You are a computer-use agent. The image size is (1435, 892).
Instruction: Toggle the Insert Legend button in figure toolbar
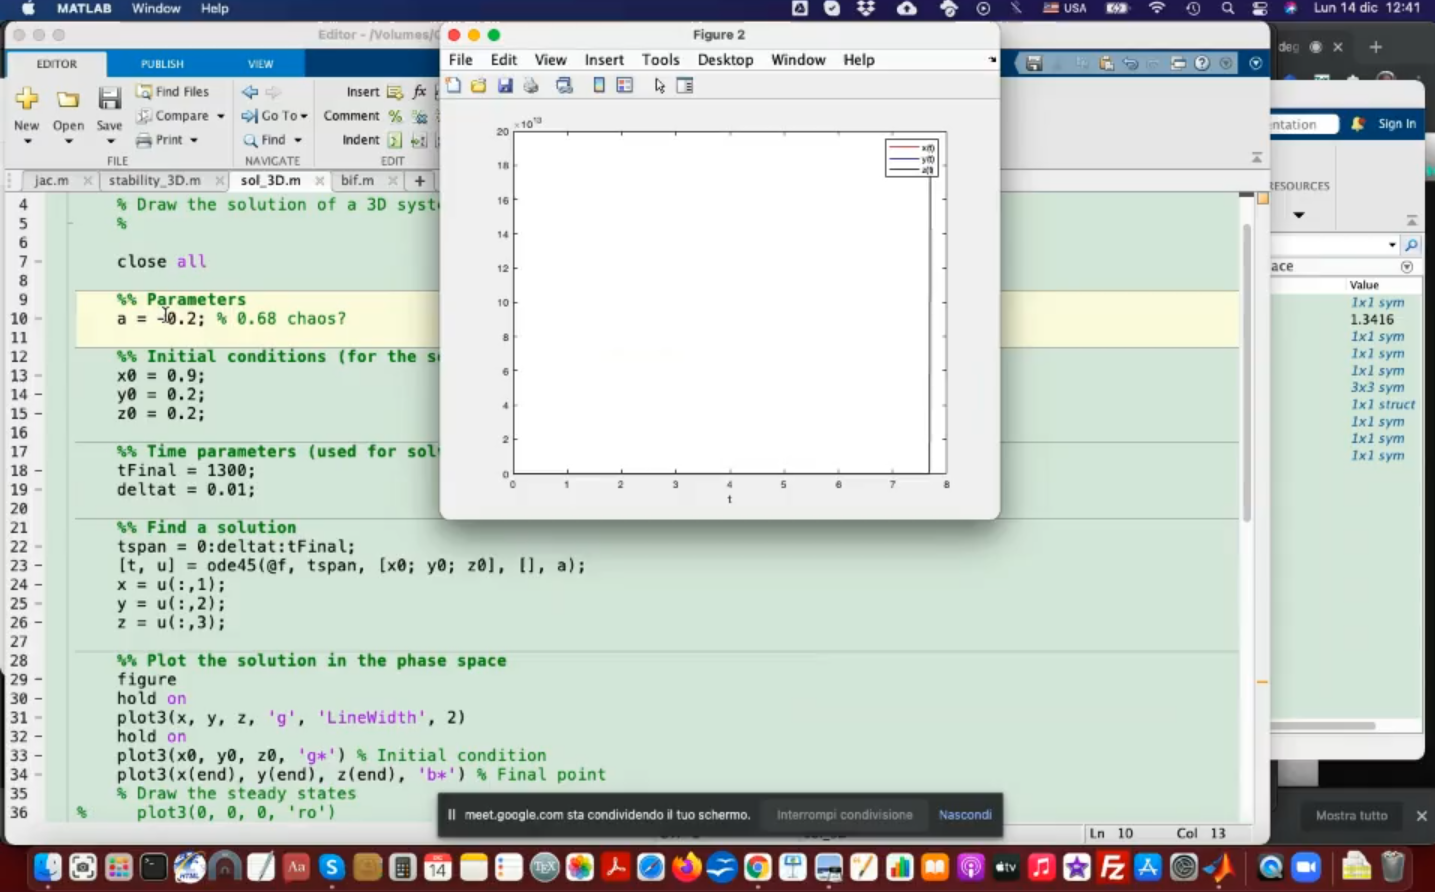(625, 86)
